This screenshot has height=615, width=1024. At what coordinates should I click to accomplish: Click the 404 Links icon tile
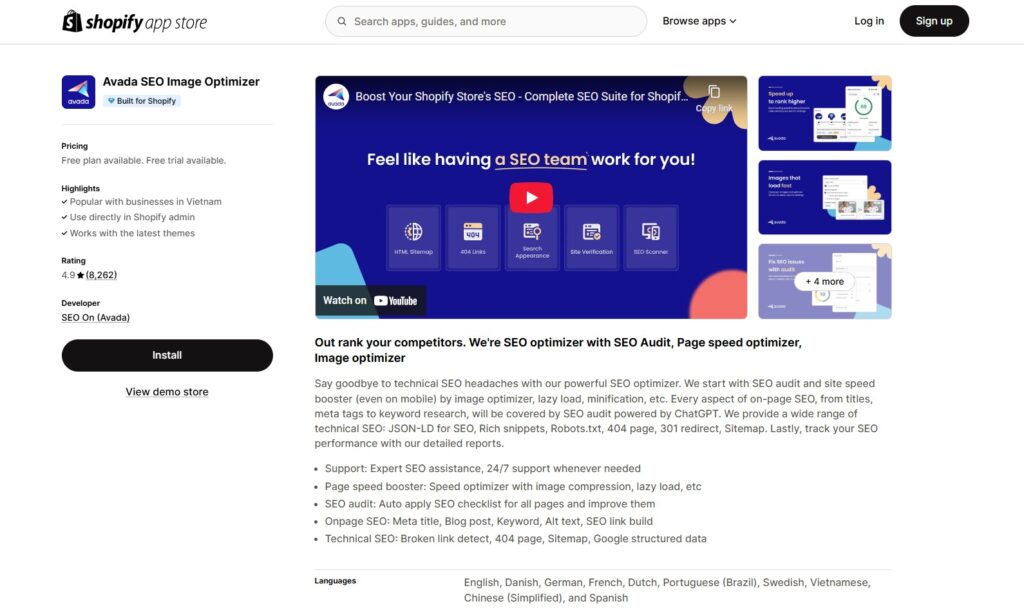(x=473, y=238)
